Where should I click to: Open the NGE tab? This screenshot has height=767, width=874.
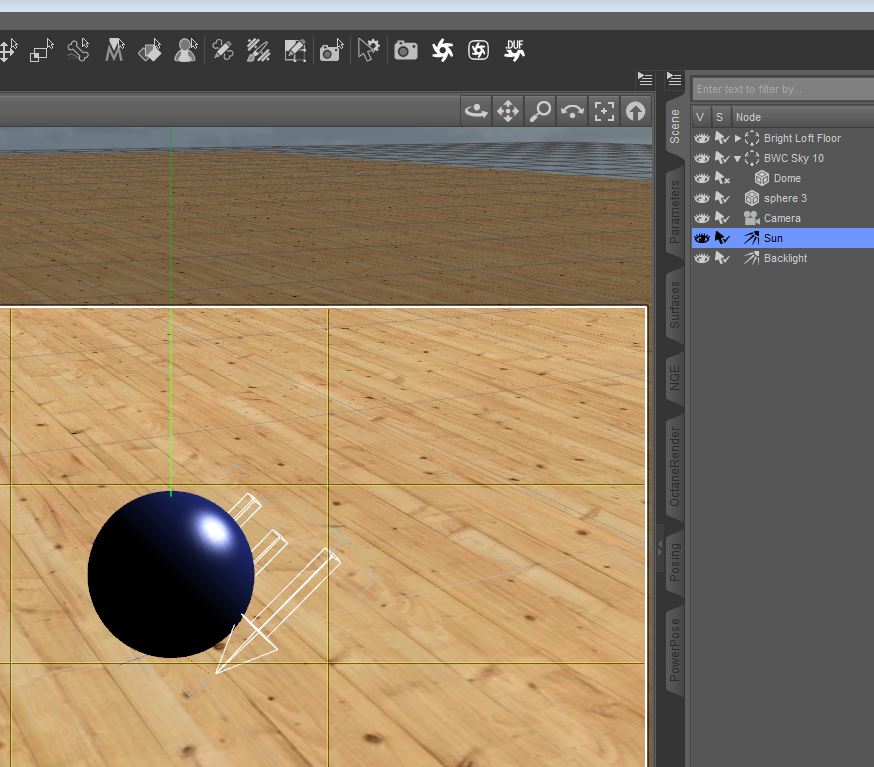(674, 377)
